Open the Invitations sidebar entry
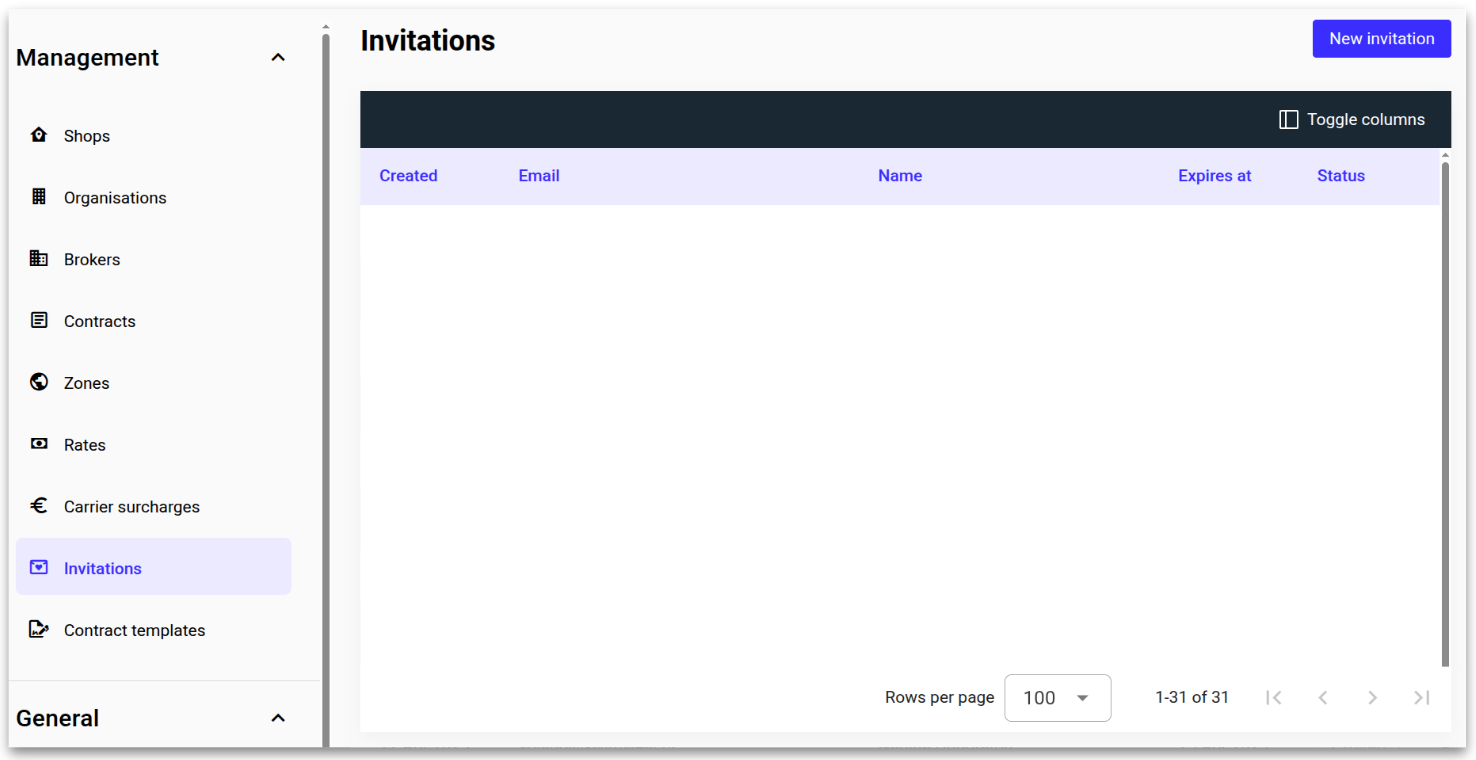This screenshot has width=1476, height=760. (x=102, y=567)
